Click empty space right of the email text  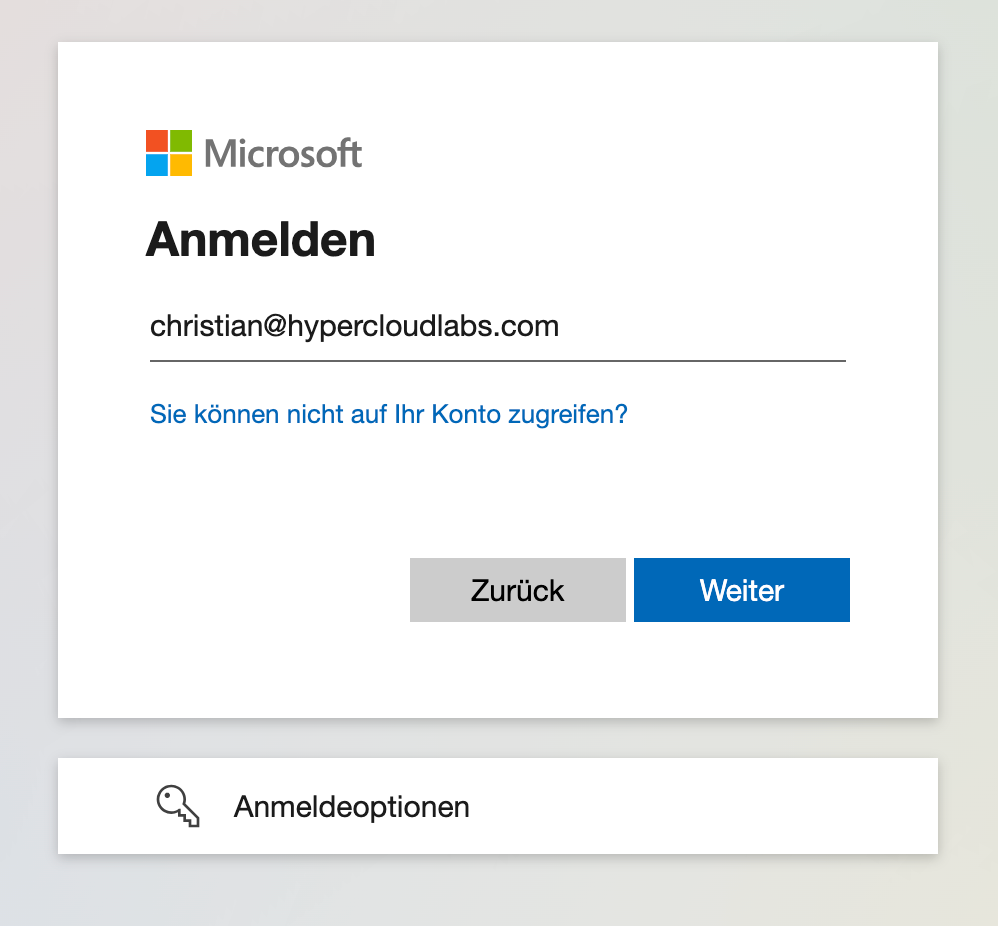click(x=710, y=327)
